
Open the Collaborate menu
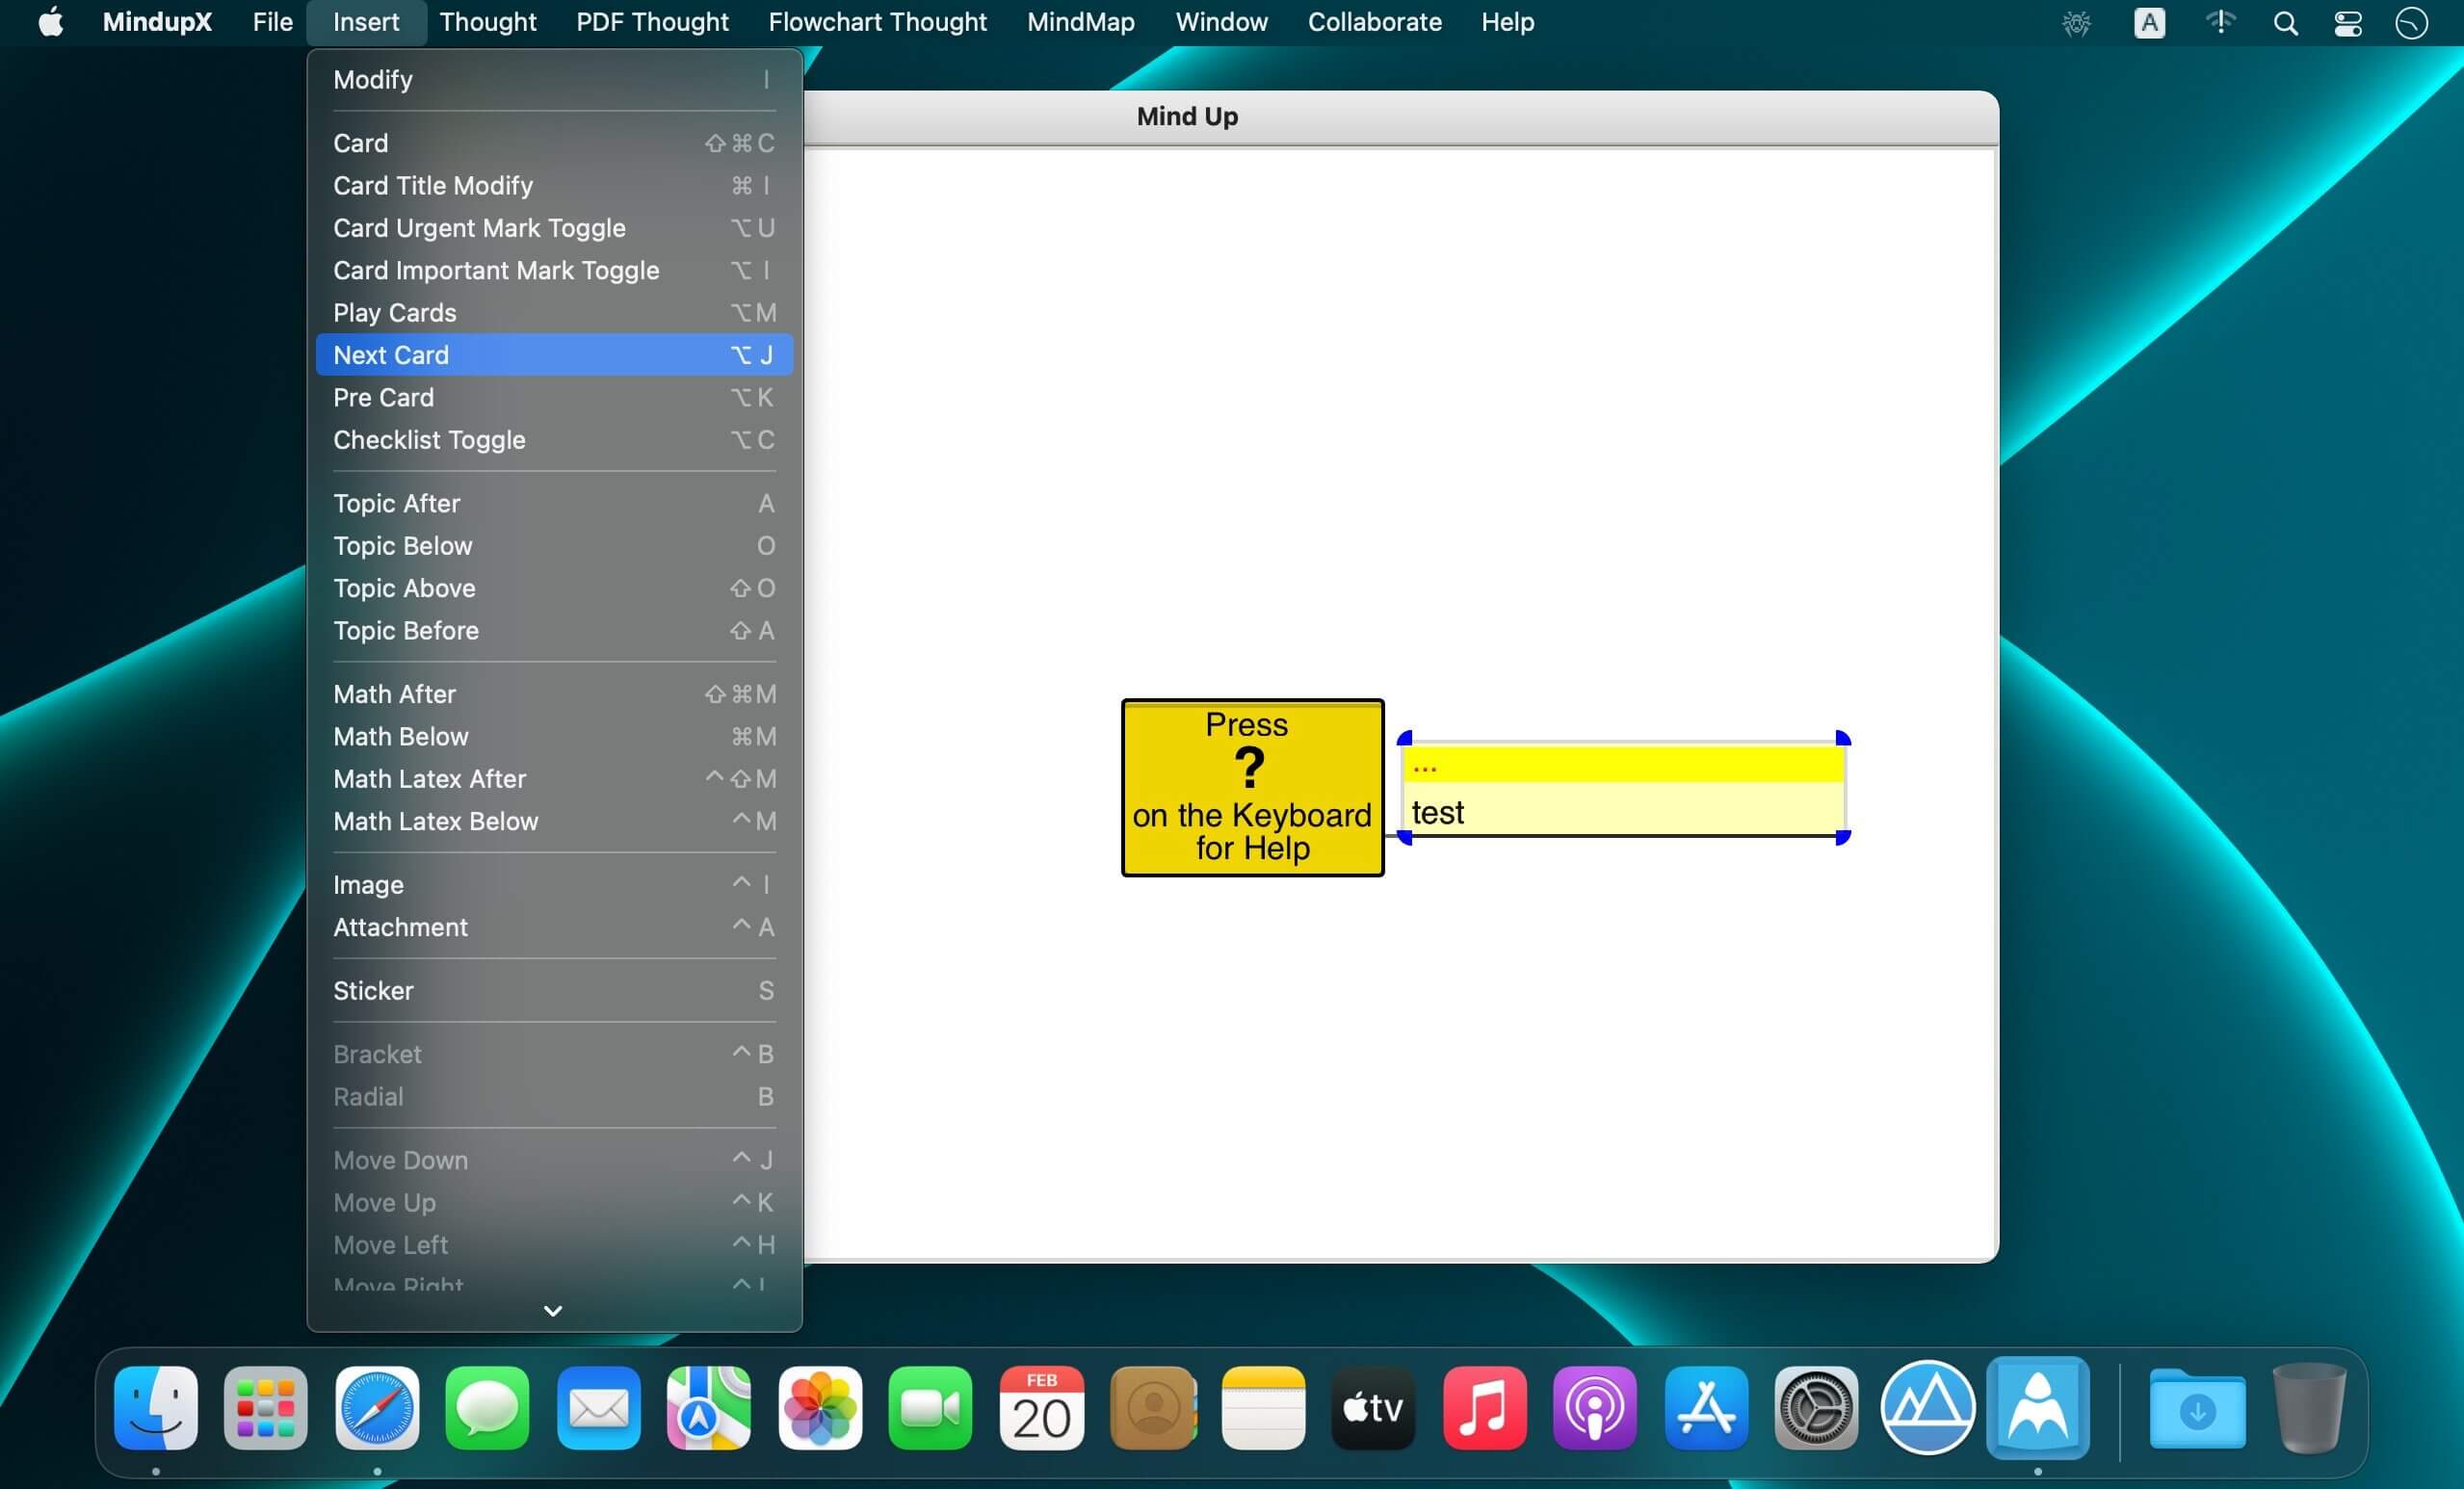[1374, 22]
